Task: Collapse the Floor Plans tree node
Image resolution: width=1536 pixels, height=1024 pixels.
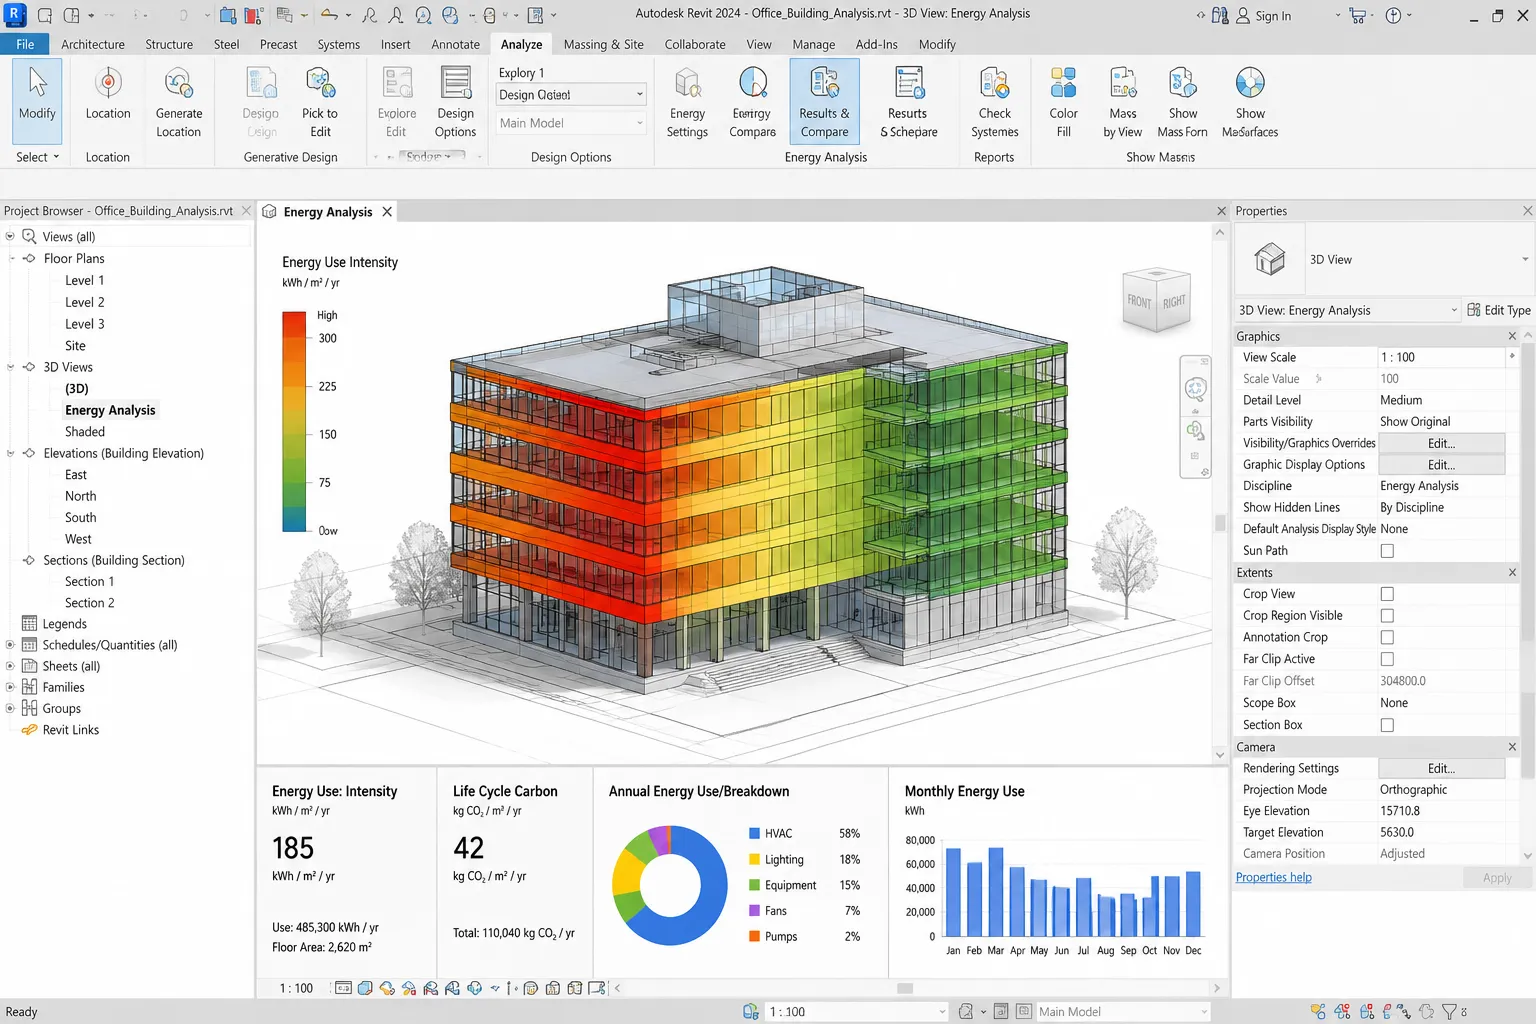Action: pyautogui.click(x=12, y=258)
